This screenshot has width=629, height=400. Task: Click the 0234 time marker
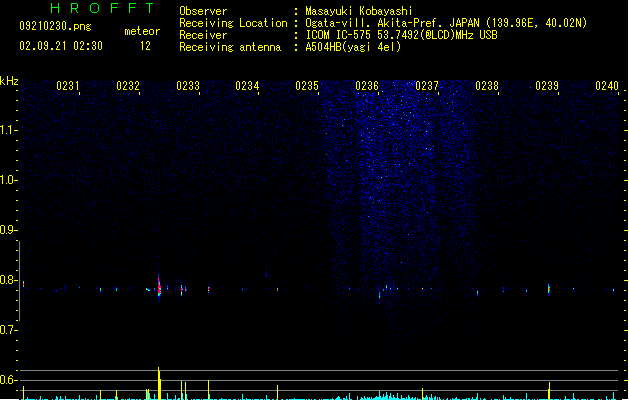click(247, 86)
